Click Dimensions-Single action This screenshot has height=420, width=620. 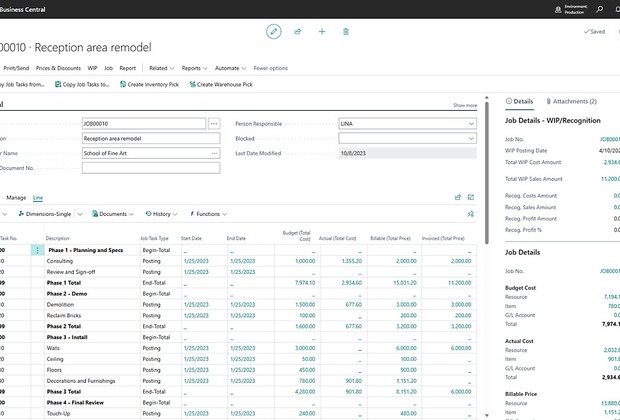45,214
